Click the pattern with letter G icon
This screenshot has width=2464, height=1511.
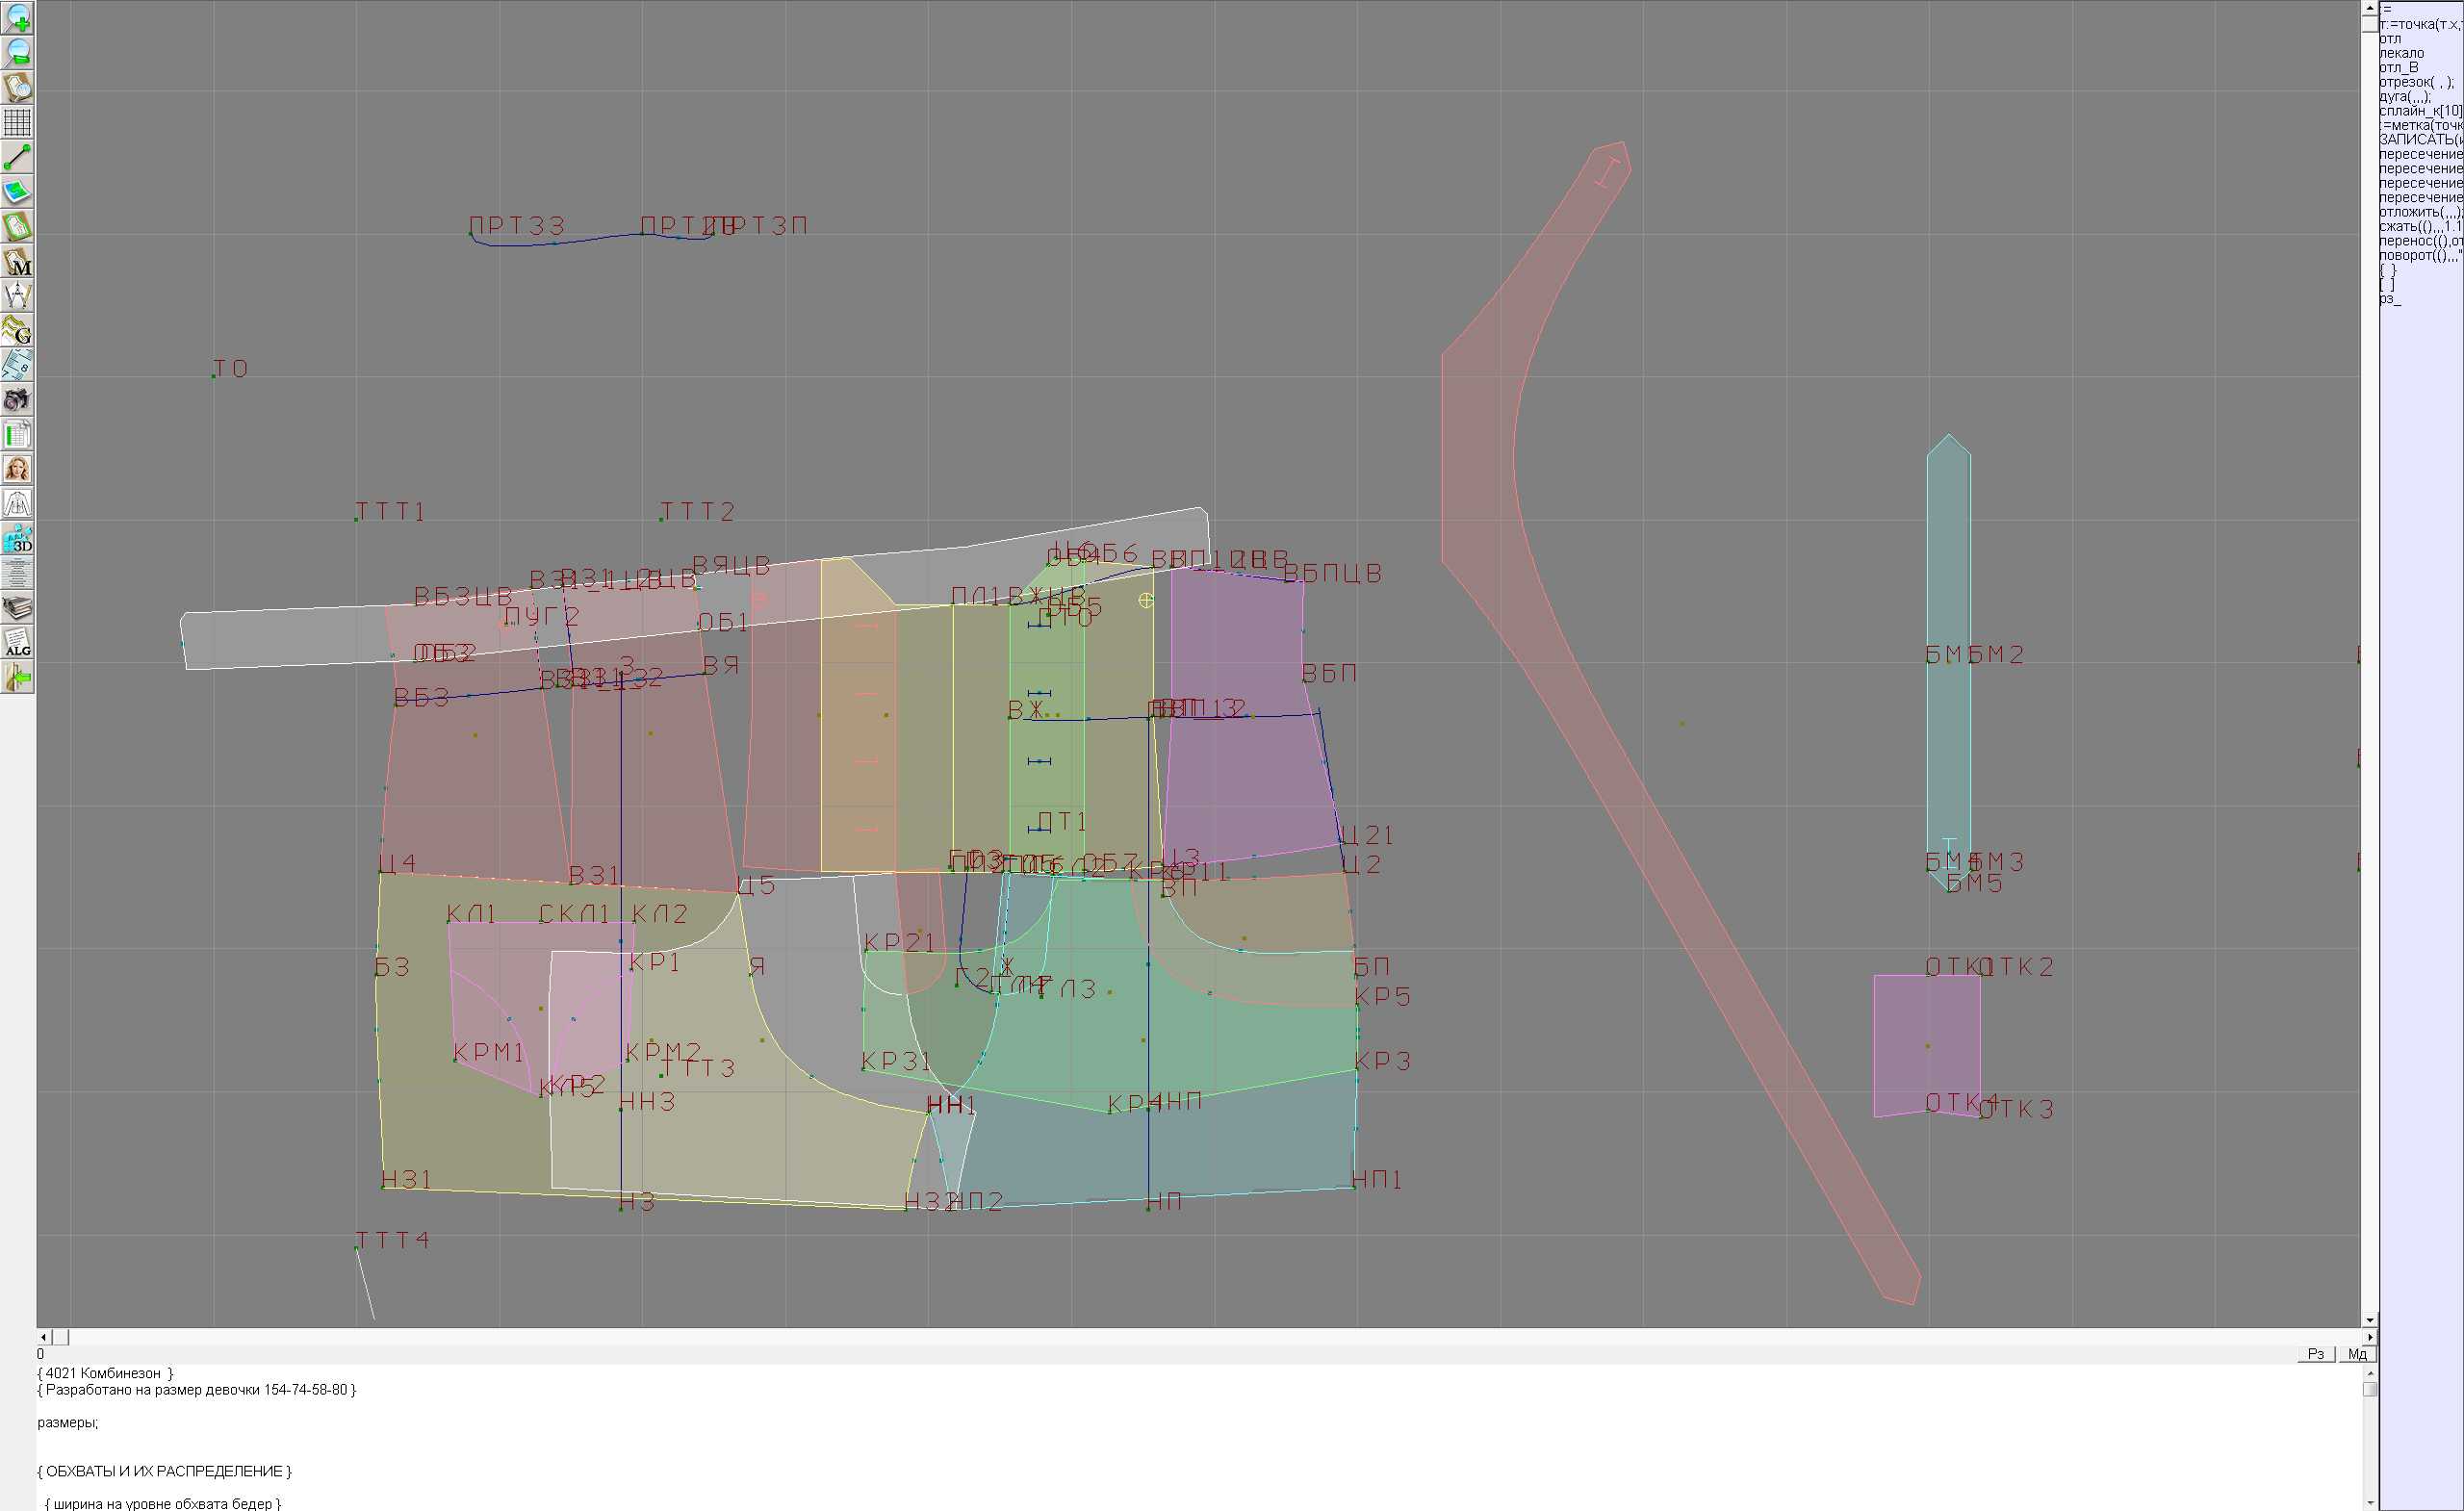coord(17,330)
